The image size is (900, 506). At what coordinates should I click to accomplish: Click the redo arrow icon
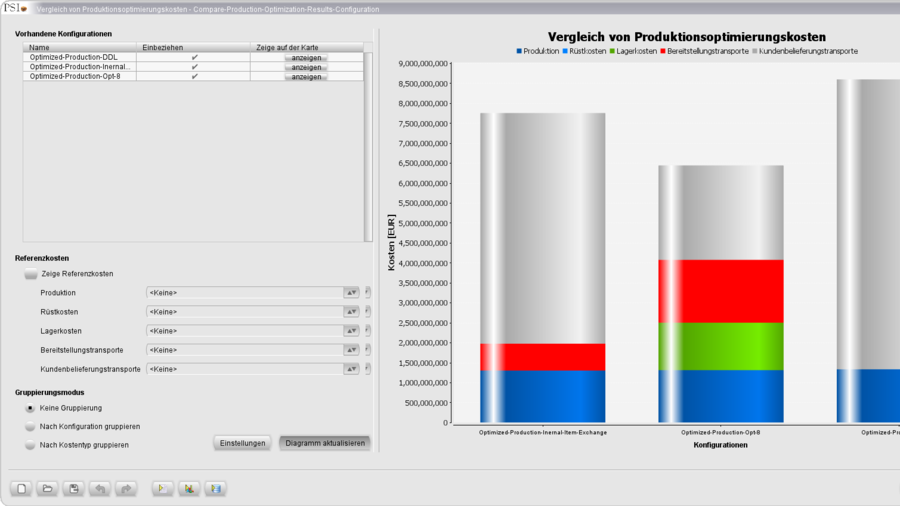(x=125, y=489)
